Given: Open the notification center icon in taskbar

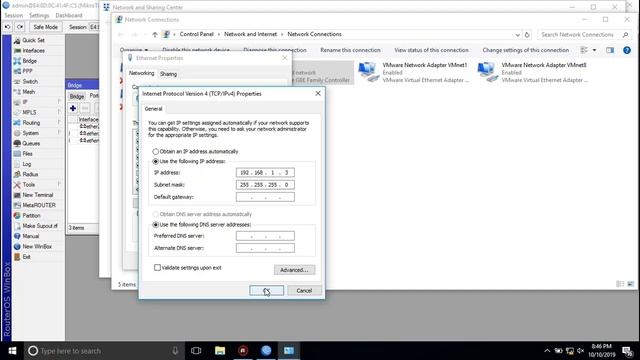Looking at the screenshot, I should (627, 351).
